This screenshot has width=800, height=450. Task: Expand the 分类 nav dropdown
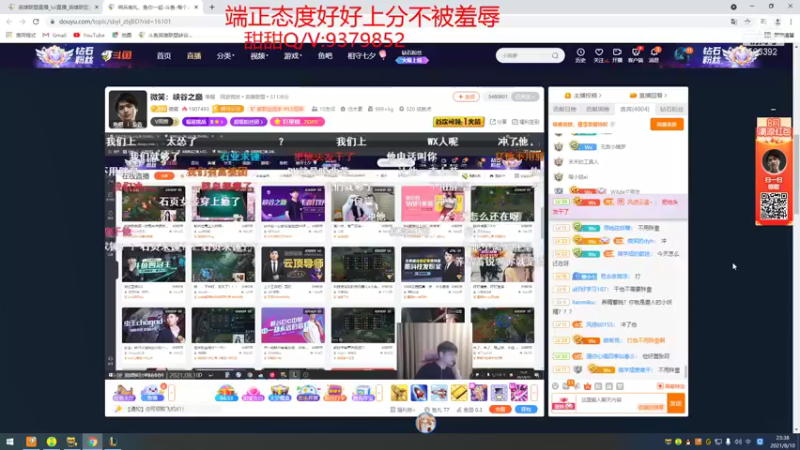click(225, 56)
